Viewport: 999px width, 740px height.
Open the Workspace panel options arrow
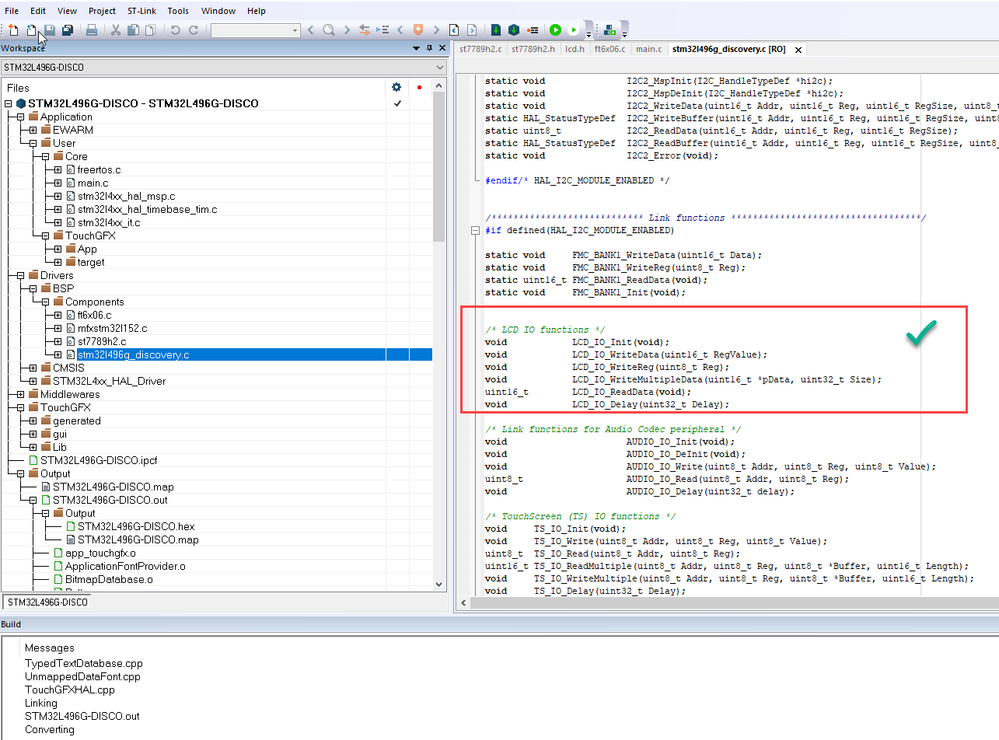416,48
